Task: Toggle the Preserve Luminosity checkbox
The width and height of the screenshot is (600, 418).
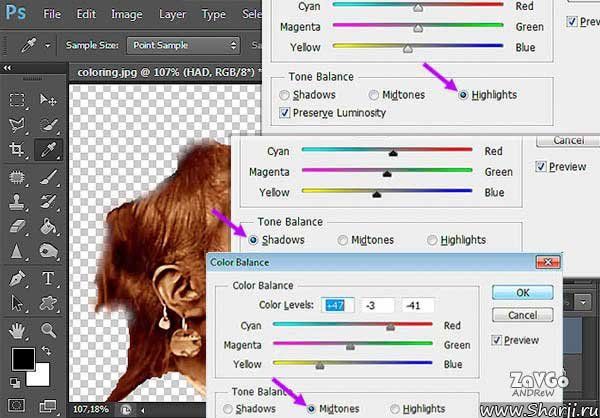Action: 286,113
